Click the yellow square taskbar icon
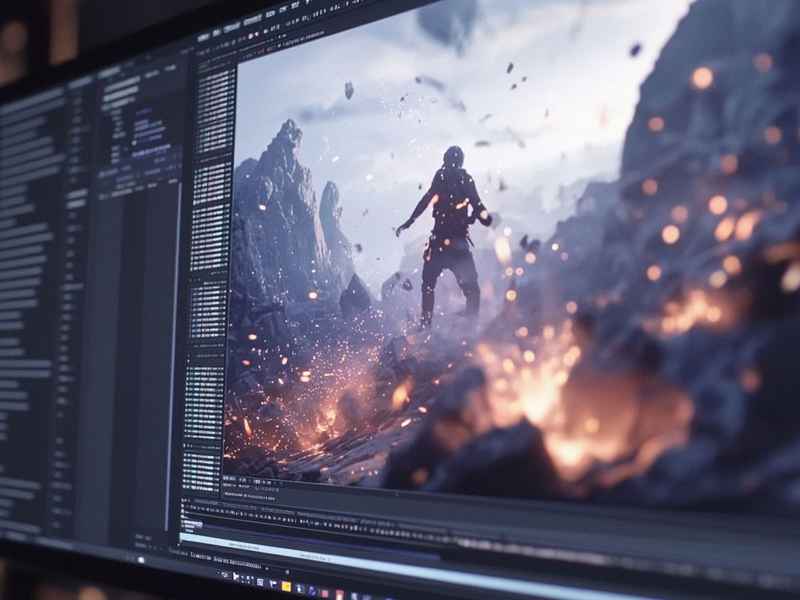The image size is (800, 600). [x=286, y=586]
